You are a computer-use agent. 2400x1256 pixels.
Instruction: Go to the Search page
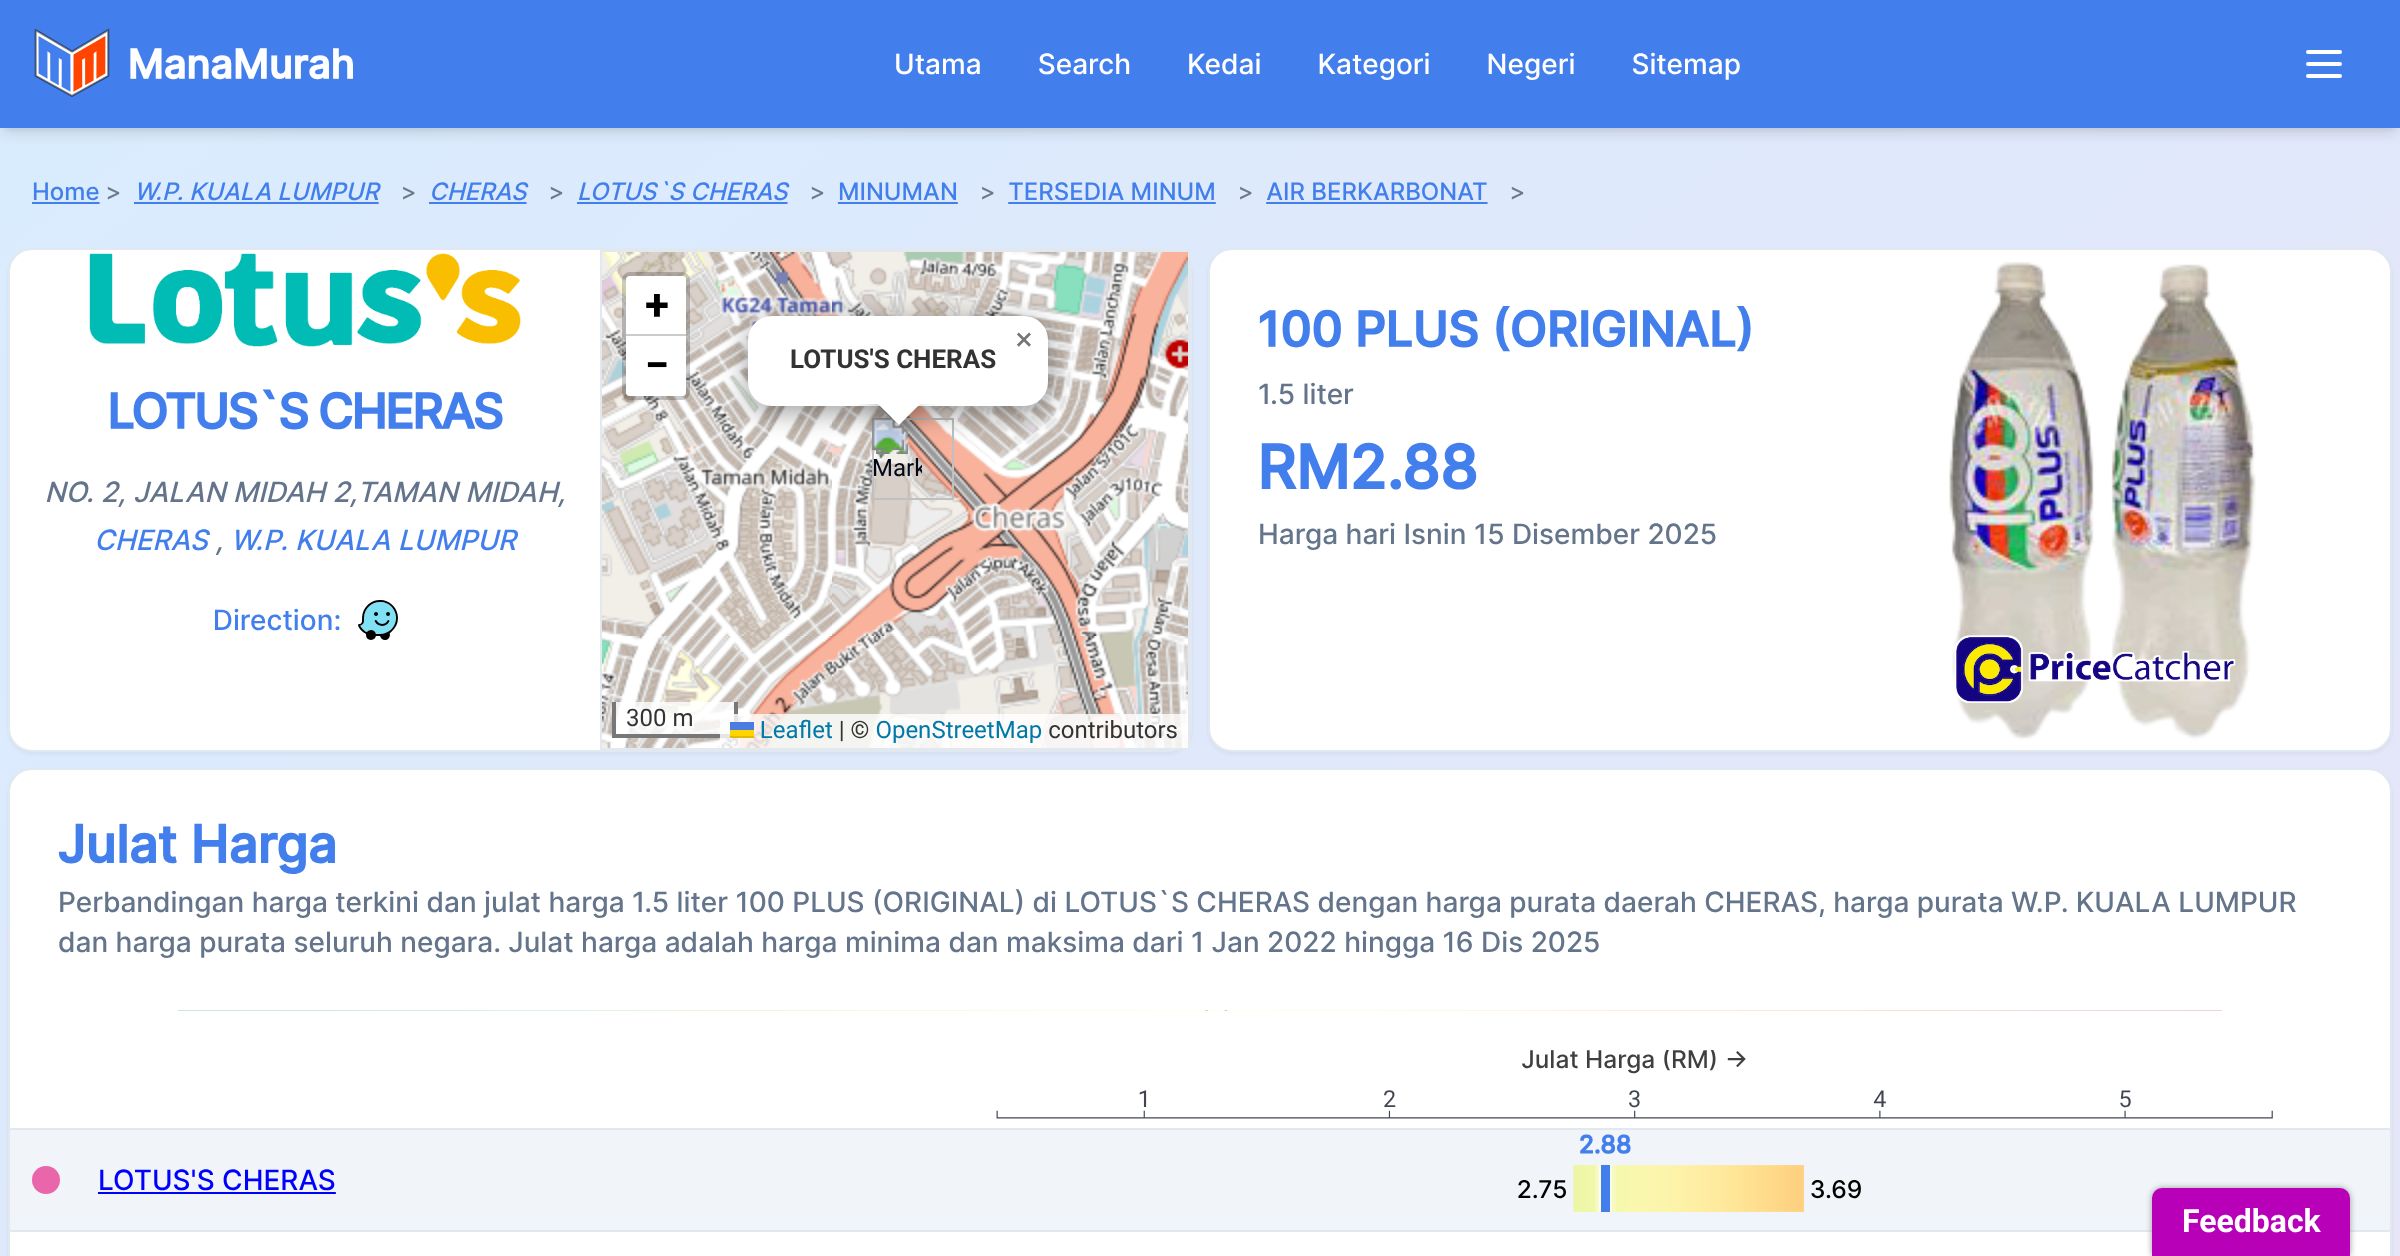[1083, 64]
